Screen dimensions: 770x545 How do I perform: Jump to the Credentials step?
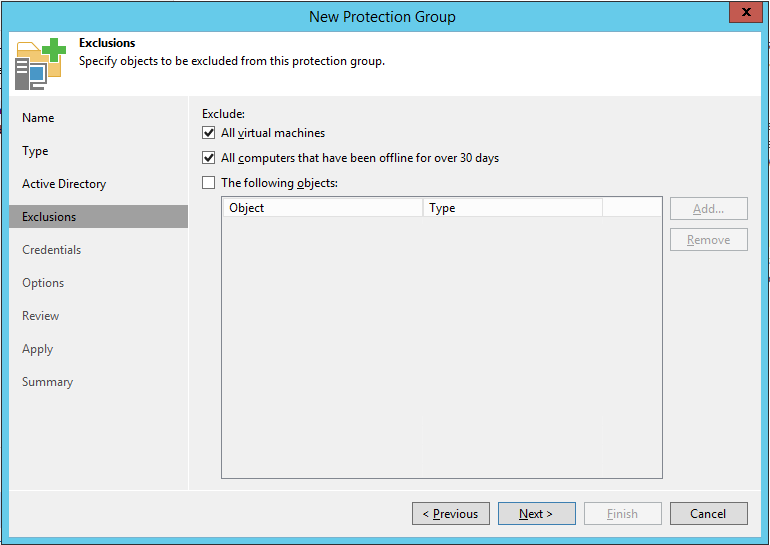pyautogui.click(x=52, y=250)
